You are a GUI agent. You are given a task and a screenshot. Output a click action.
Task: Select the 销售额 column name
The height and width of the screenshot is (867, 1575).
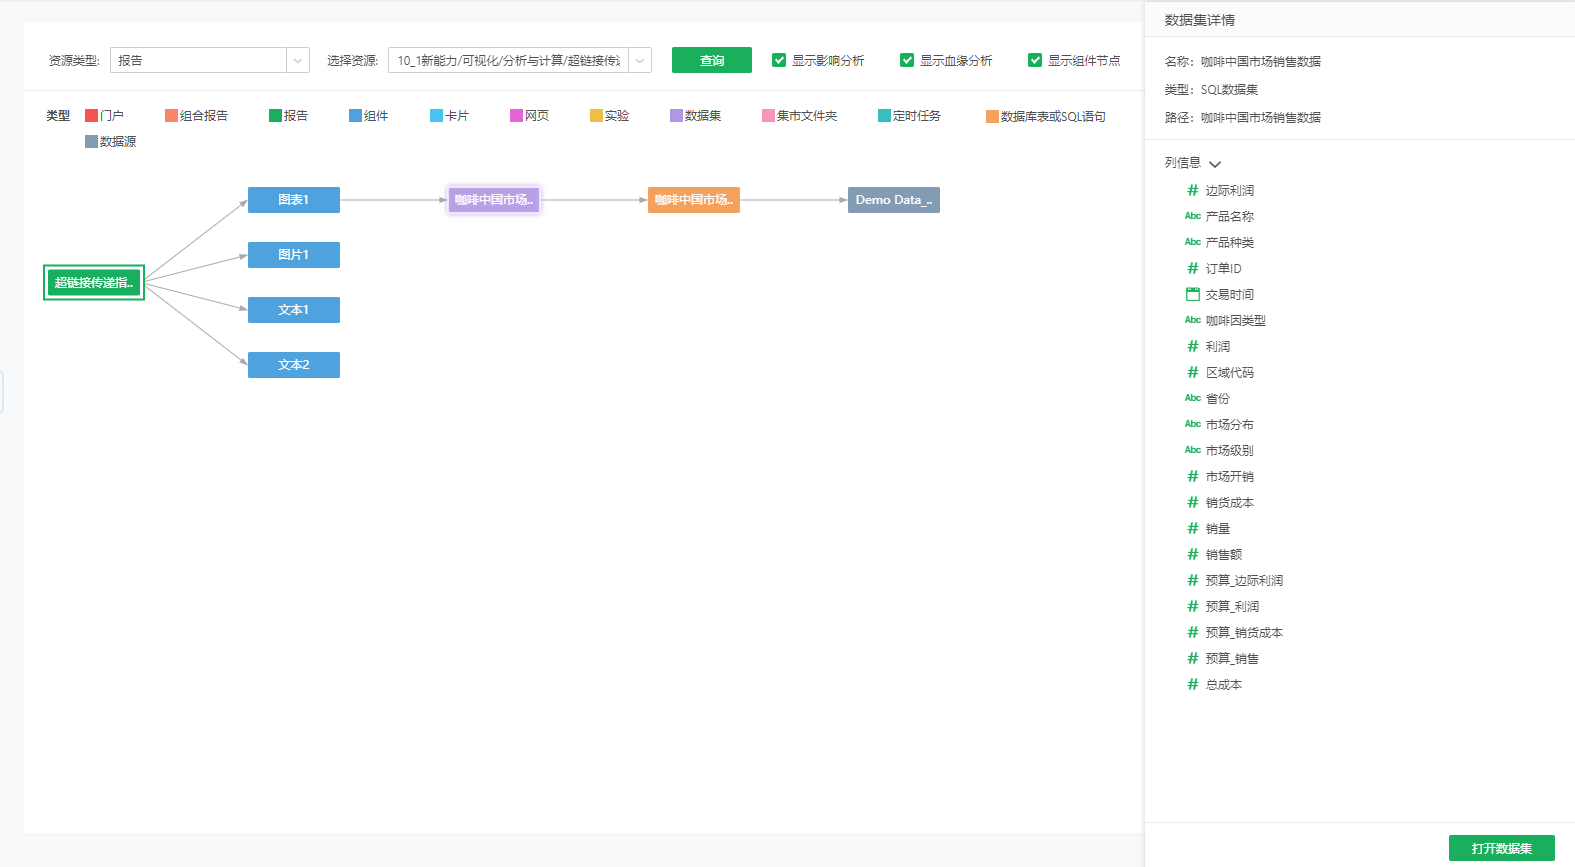[x=1223, y=554]
